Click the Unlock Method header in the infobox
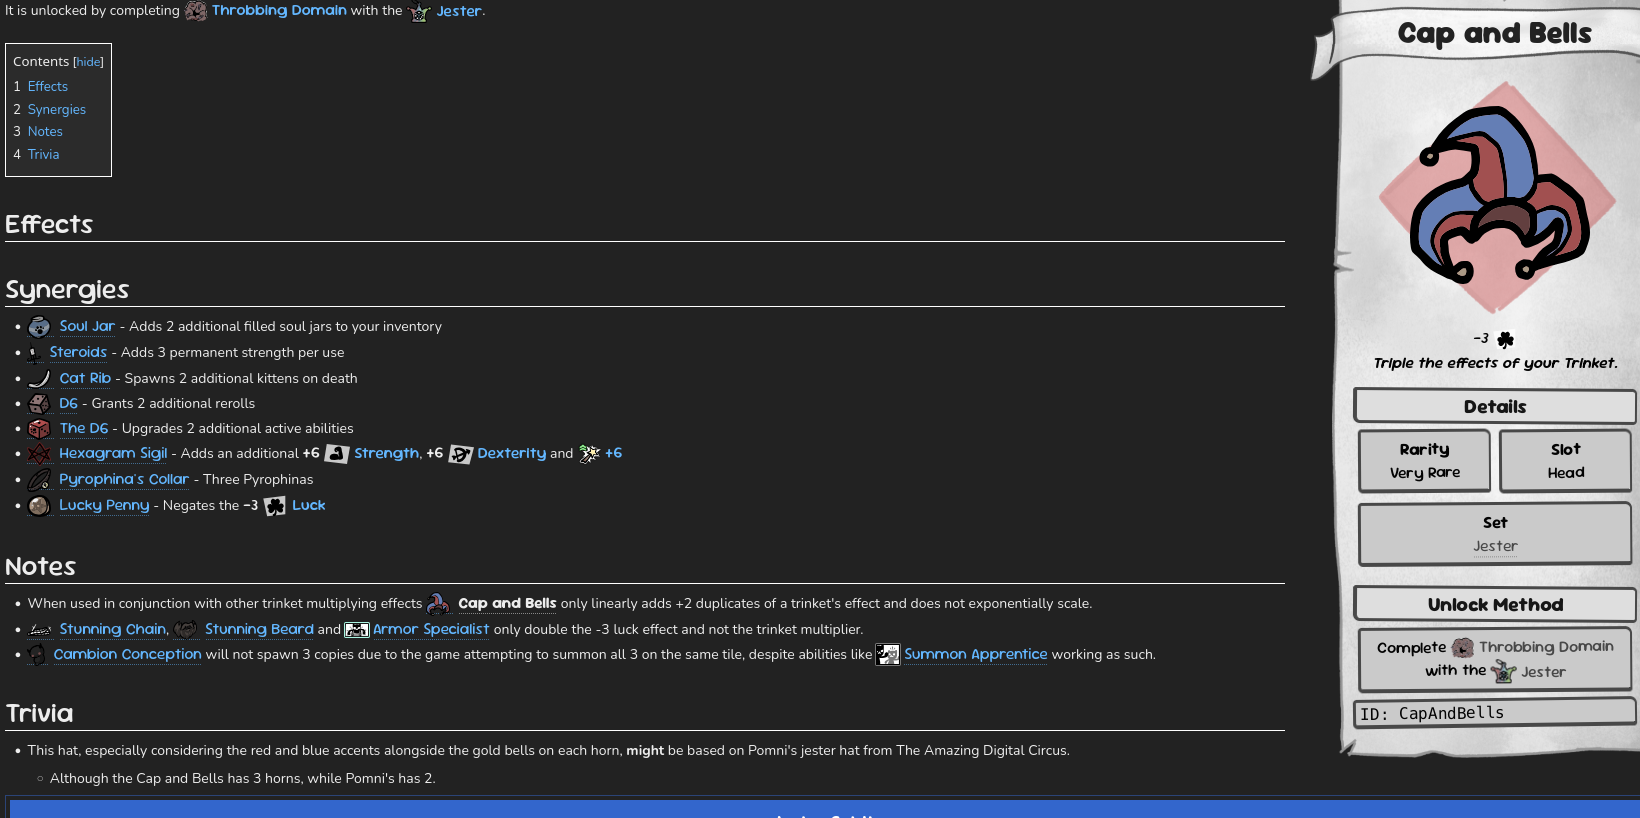1640x818 pixels. pyautogui.click(x=1495, y=605)
